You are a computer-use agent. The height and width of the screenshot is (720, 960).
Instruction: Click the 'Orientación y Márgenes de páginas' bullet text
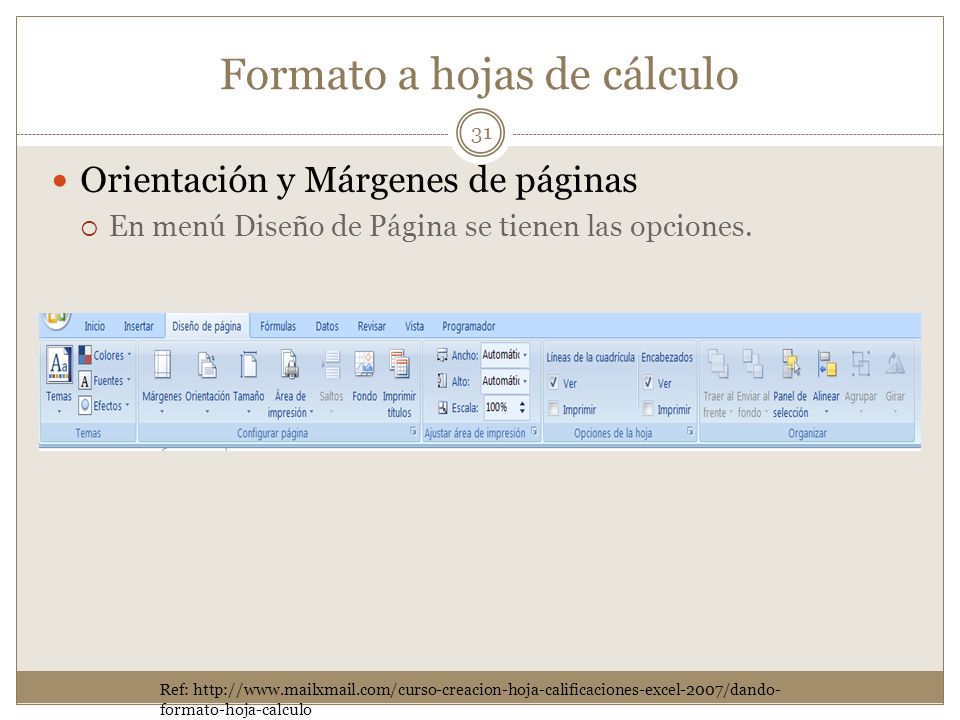coord(359,181)
